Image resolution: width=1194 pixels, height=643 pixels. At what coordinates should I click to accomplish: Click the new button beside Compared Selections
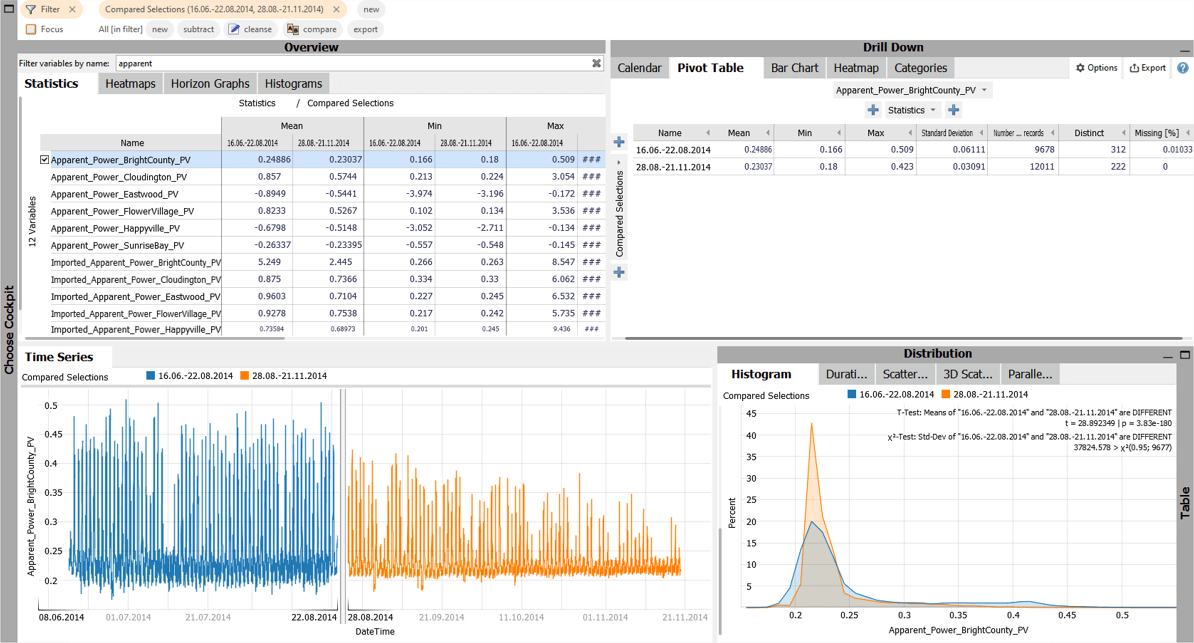(371, 9)
